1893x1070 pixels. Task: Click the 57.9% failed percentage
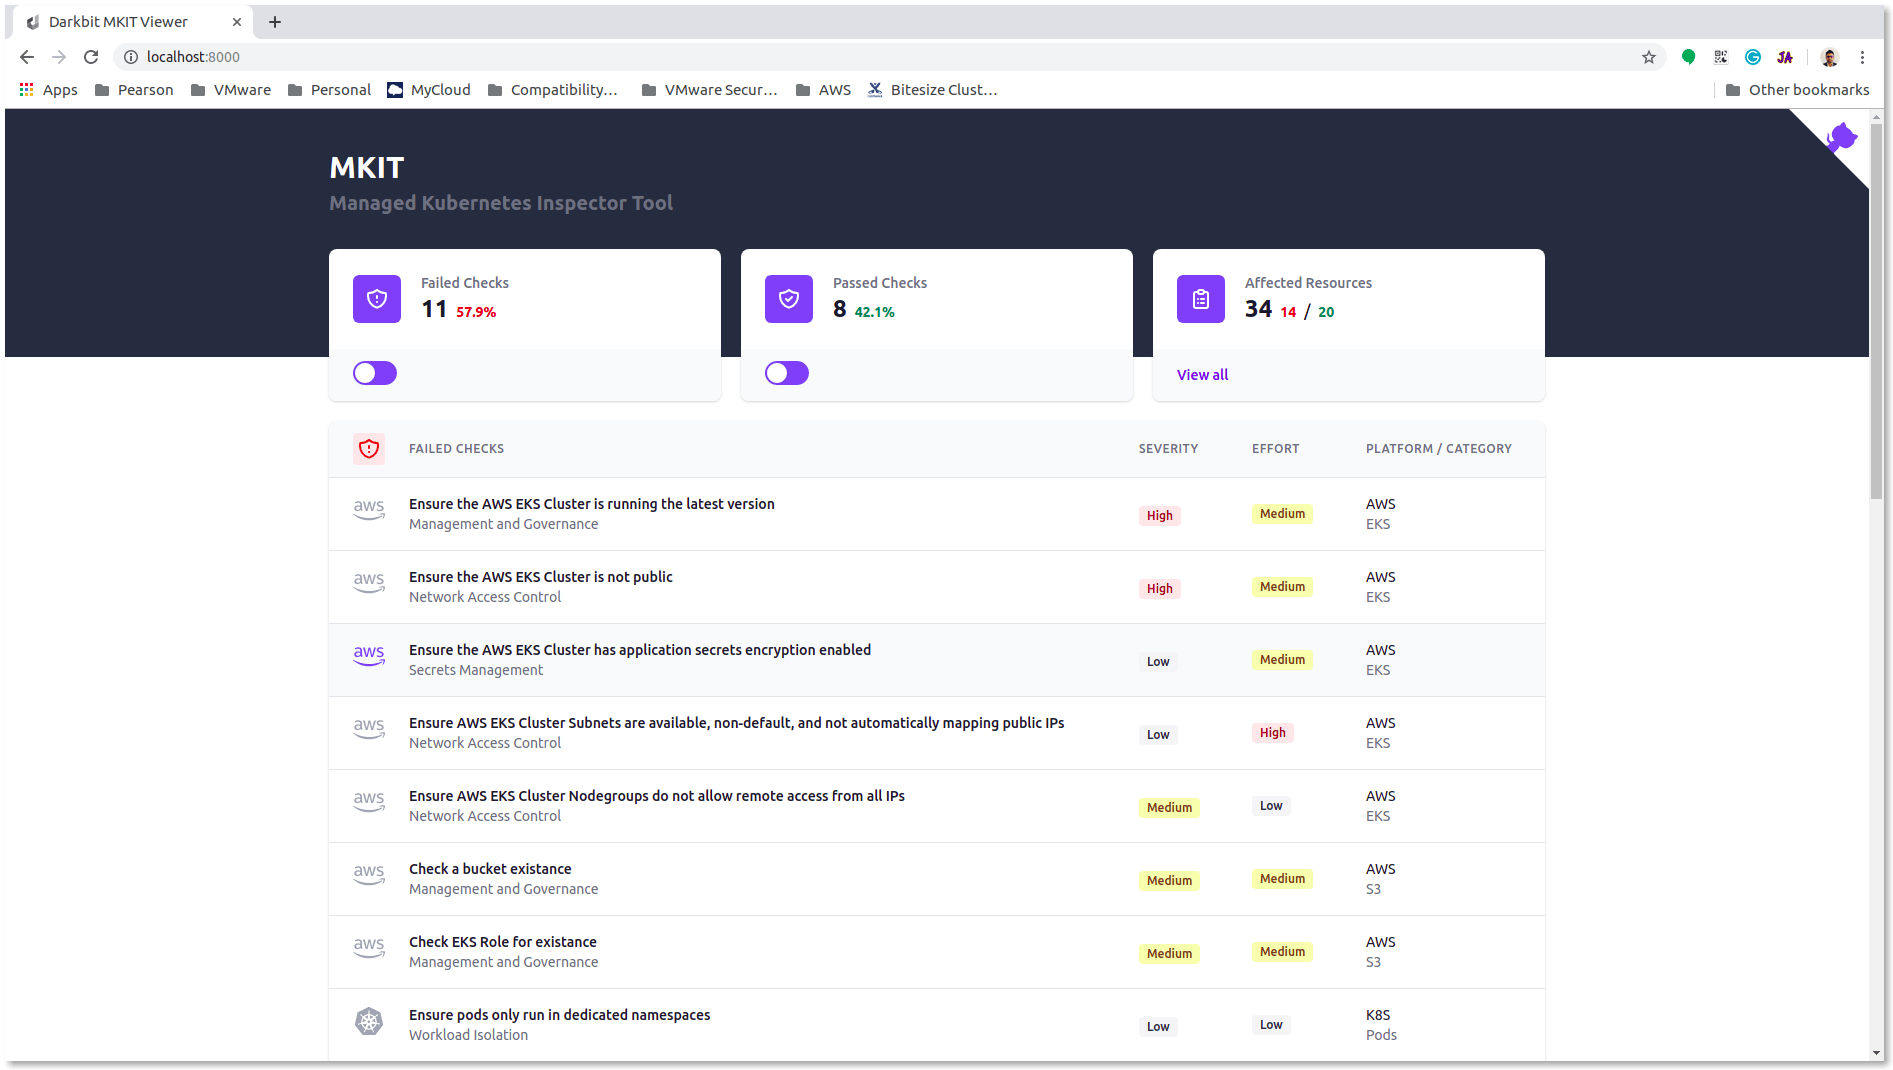pyautogui.click(x=476, y=312)
